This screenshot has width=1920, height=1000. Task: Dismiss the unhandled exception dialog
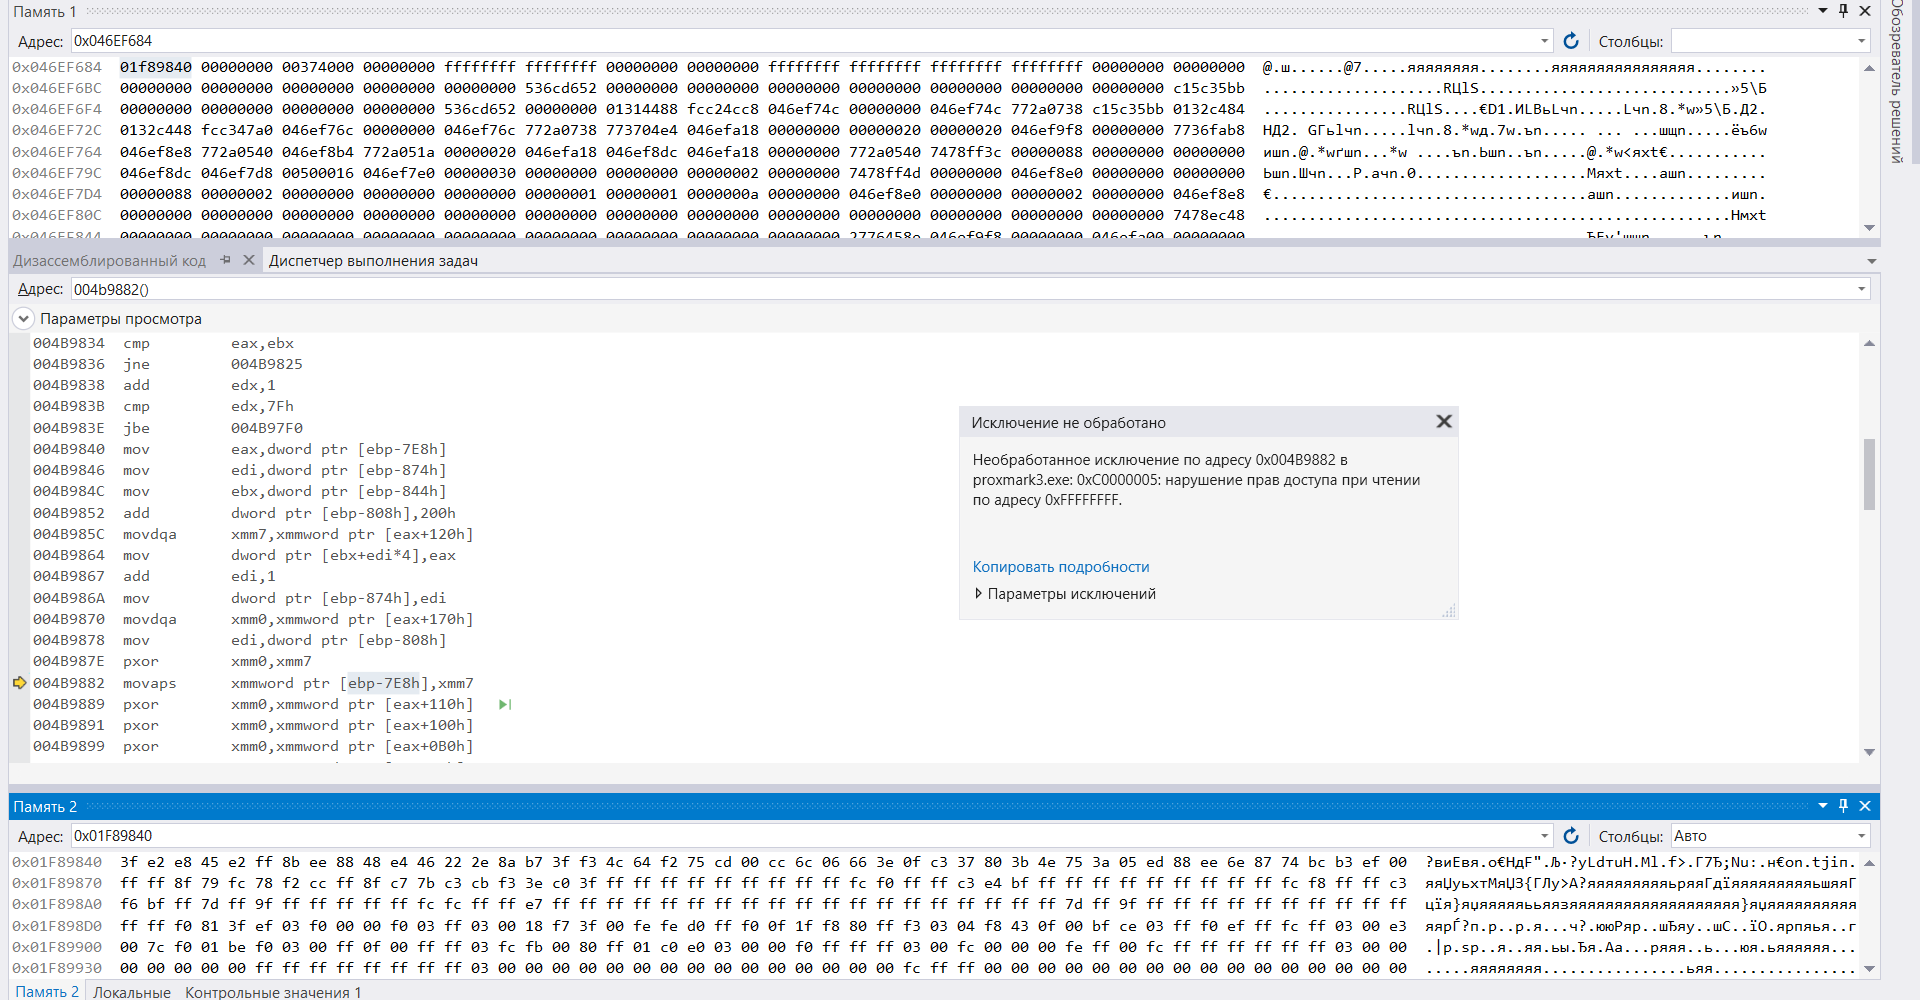(x=1443, y=421)
